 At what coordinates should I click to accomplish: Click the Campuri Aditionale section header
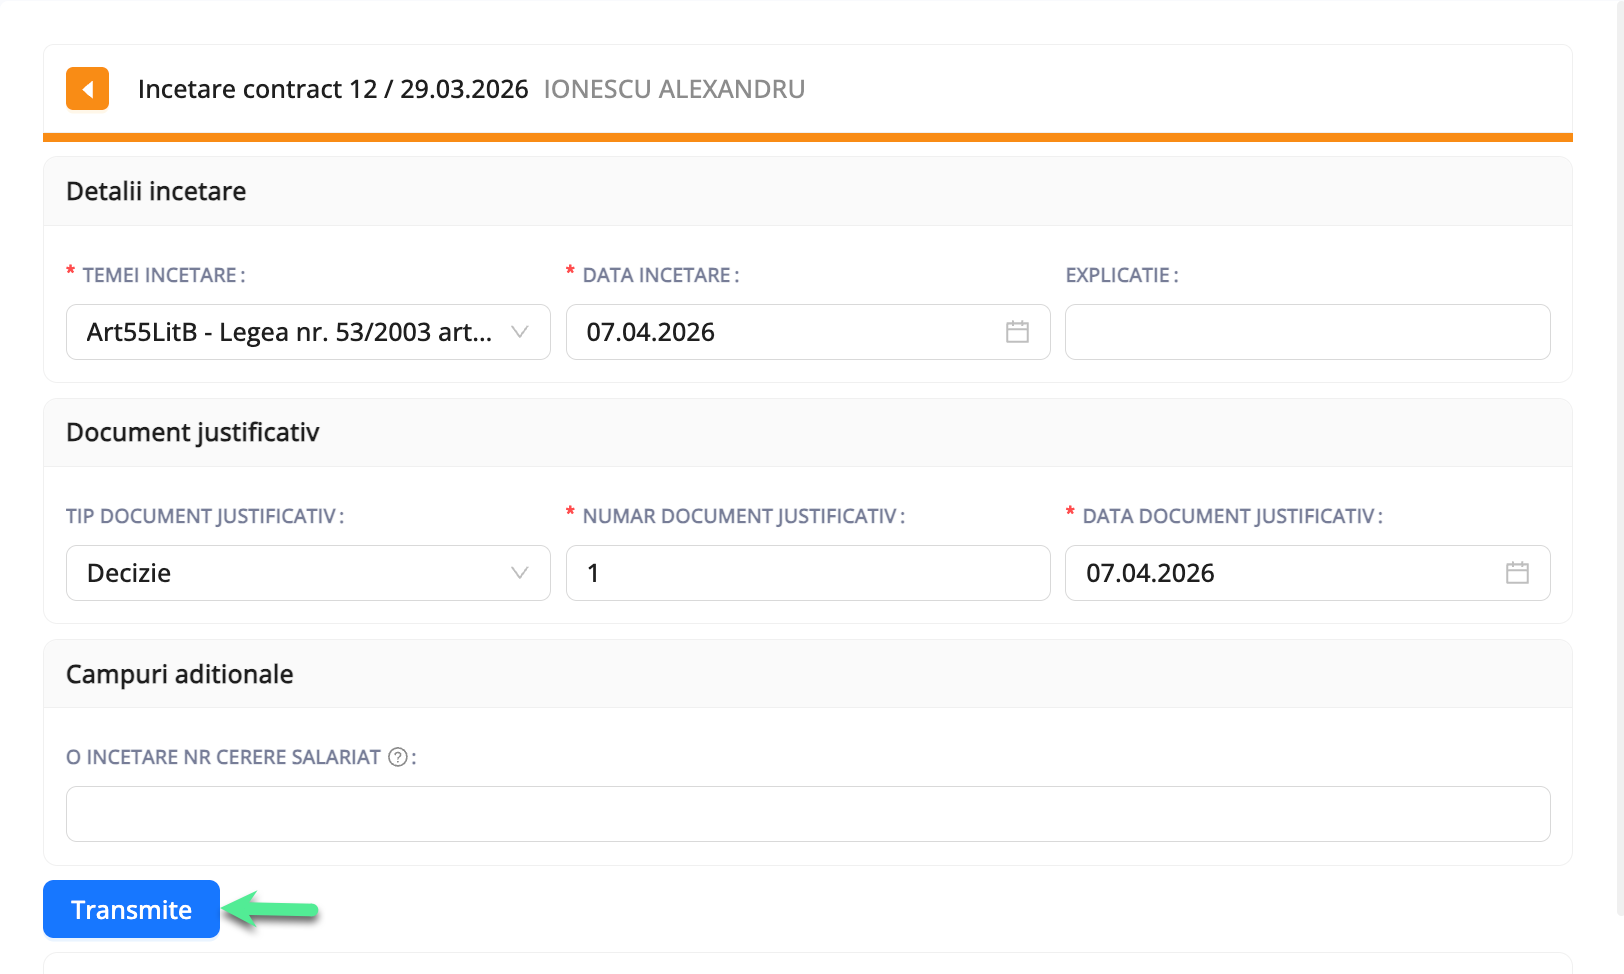pyautogui.click(x=179, y=674)
